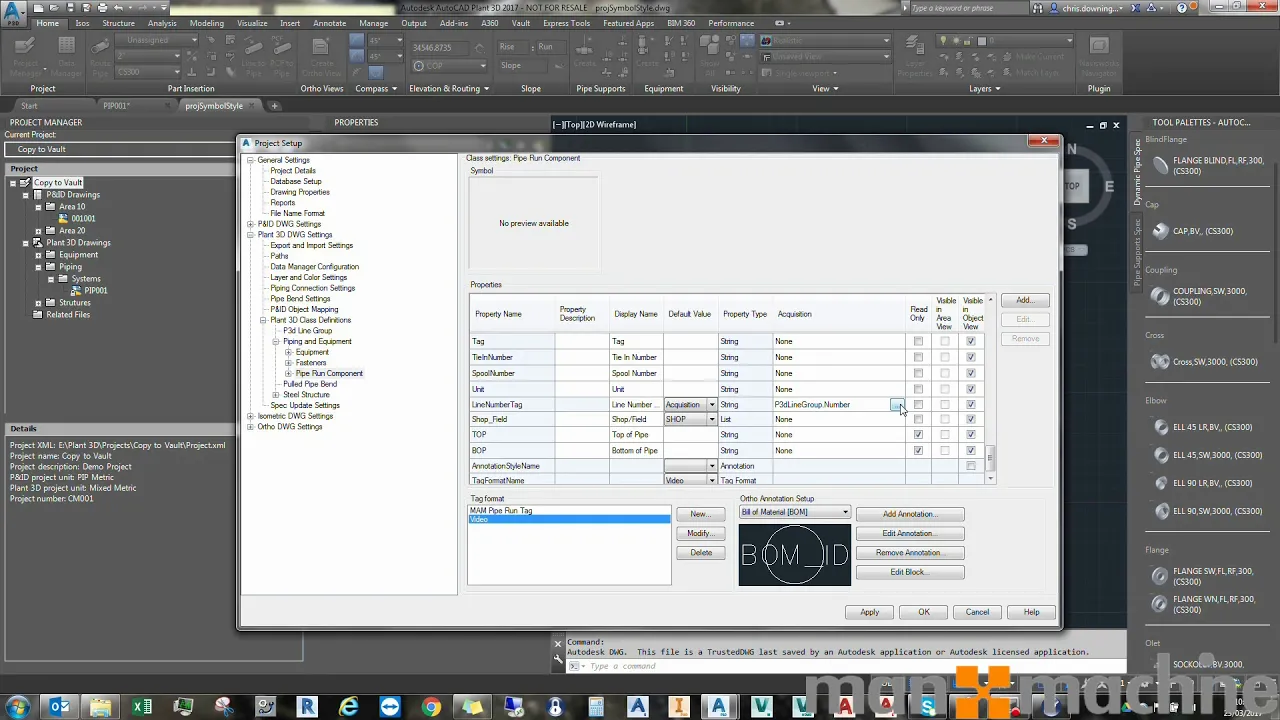
Task: Click Apply in Project Setup dialog
Action: pyautogui.click(x=870, y=612)
